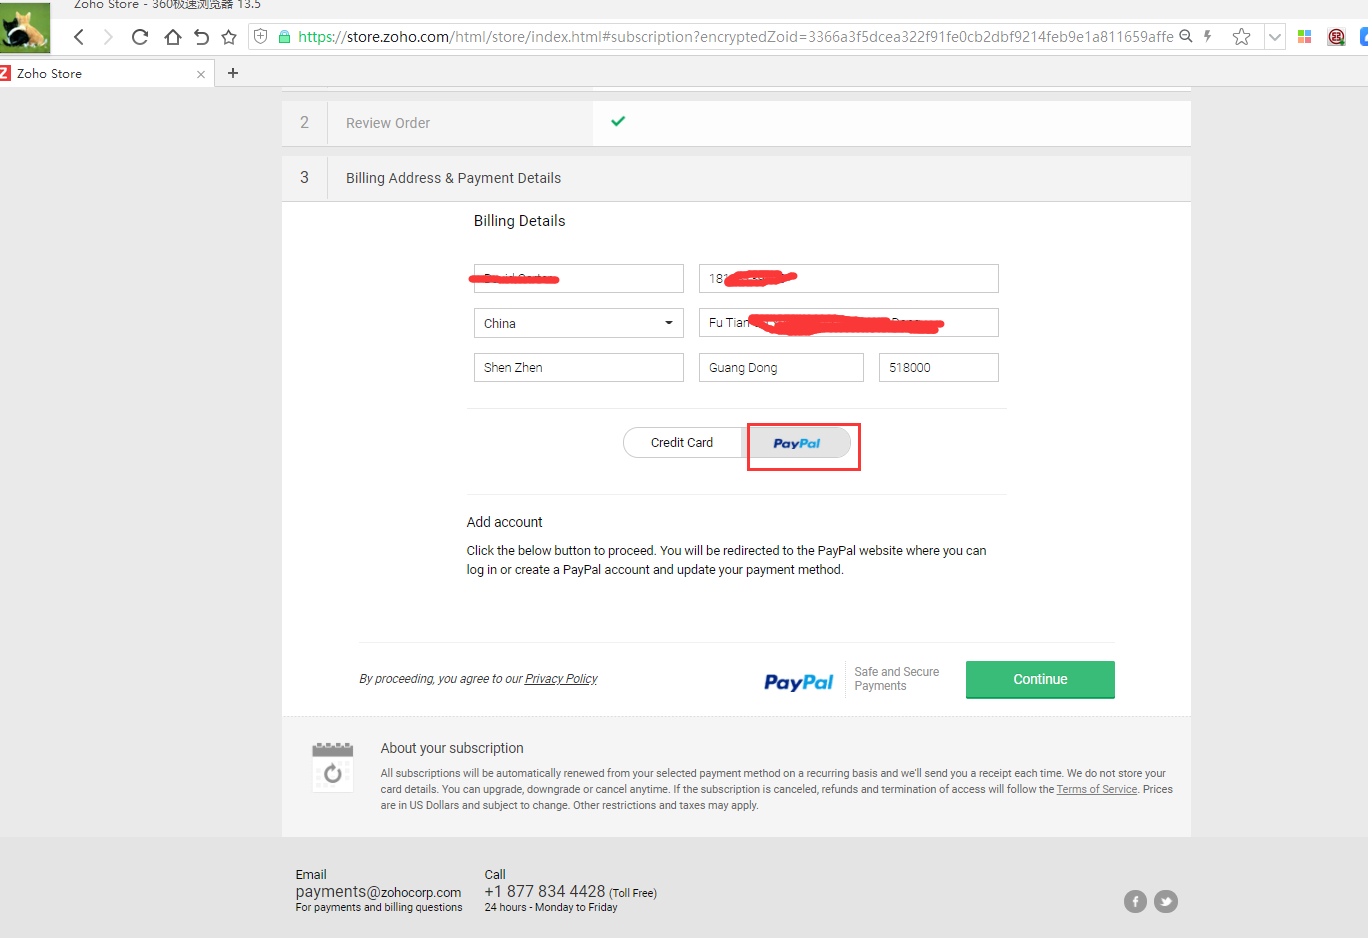Click the browser back arrow
Image resolution: width=1368 pixels, height=938 pixels.
point(79,37)
